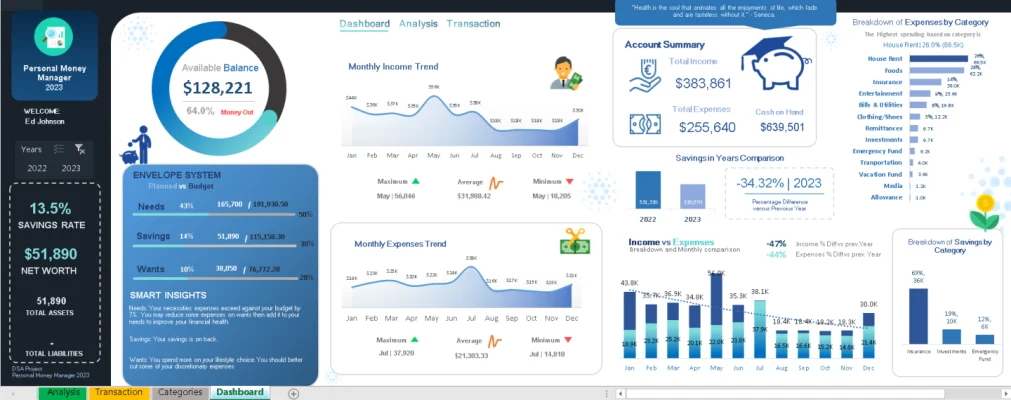1011x400 pixels.
Task: Add a new sheet with plus button
Action: [x=293, y=393]
